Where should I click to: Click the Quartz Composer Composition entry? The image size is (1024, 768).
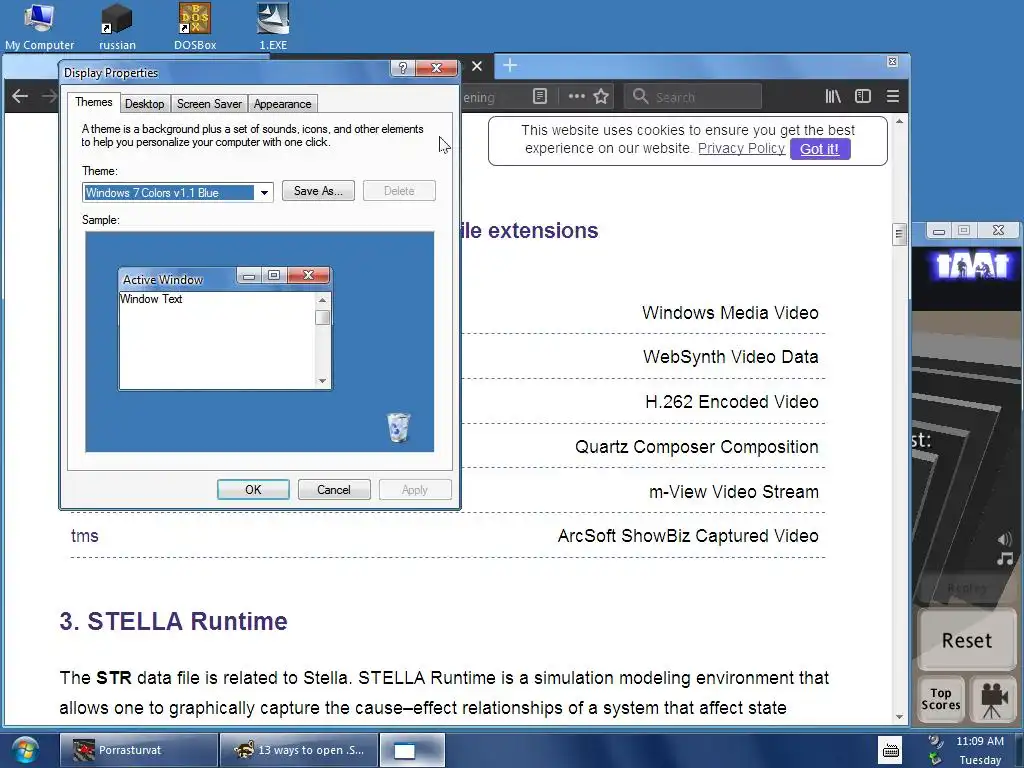696,447
